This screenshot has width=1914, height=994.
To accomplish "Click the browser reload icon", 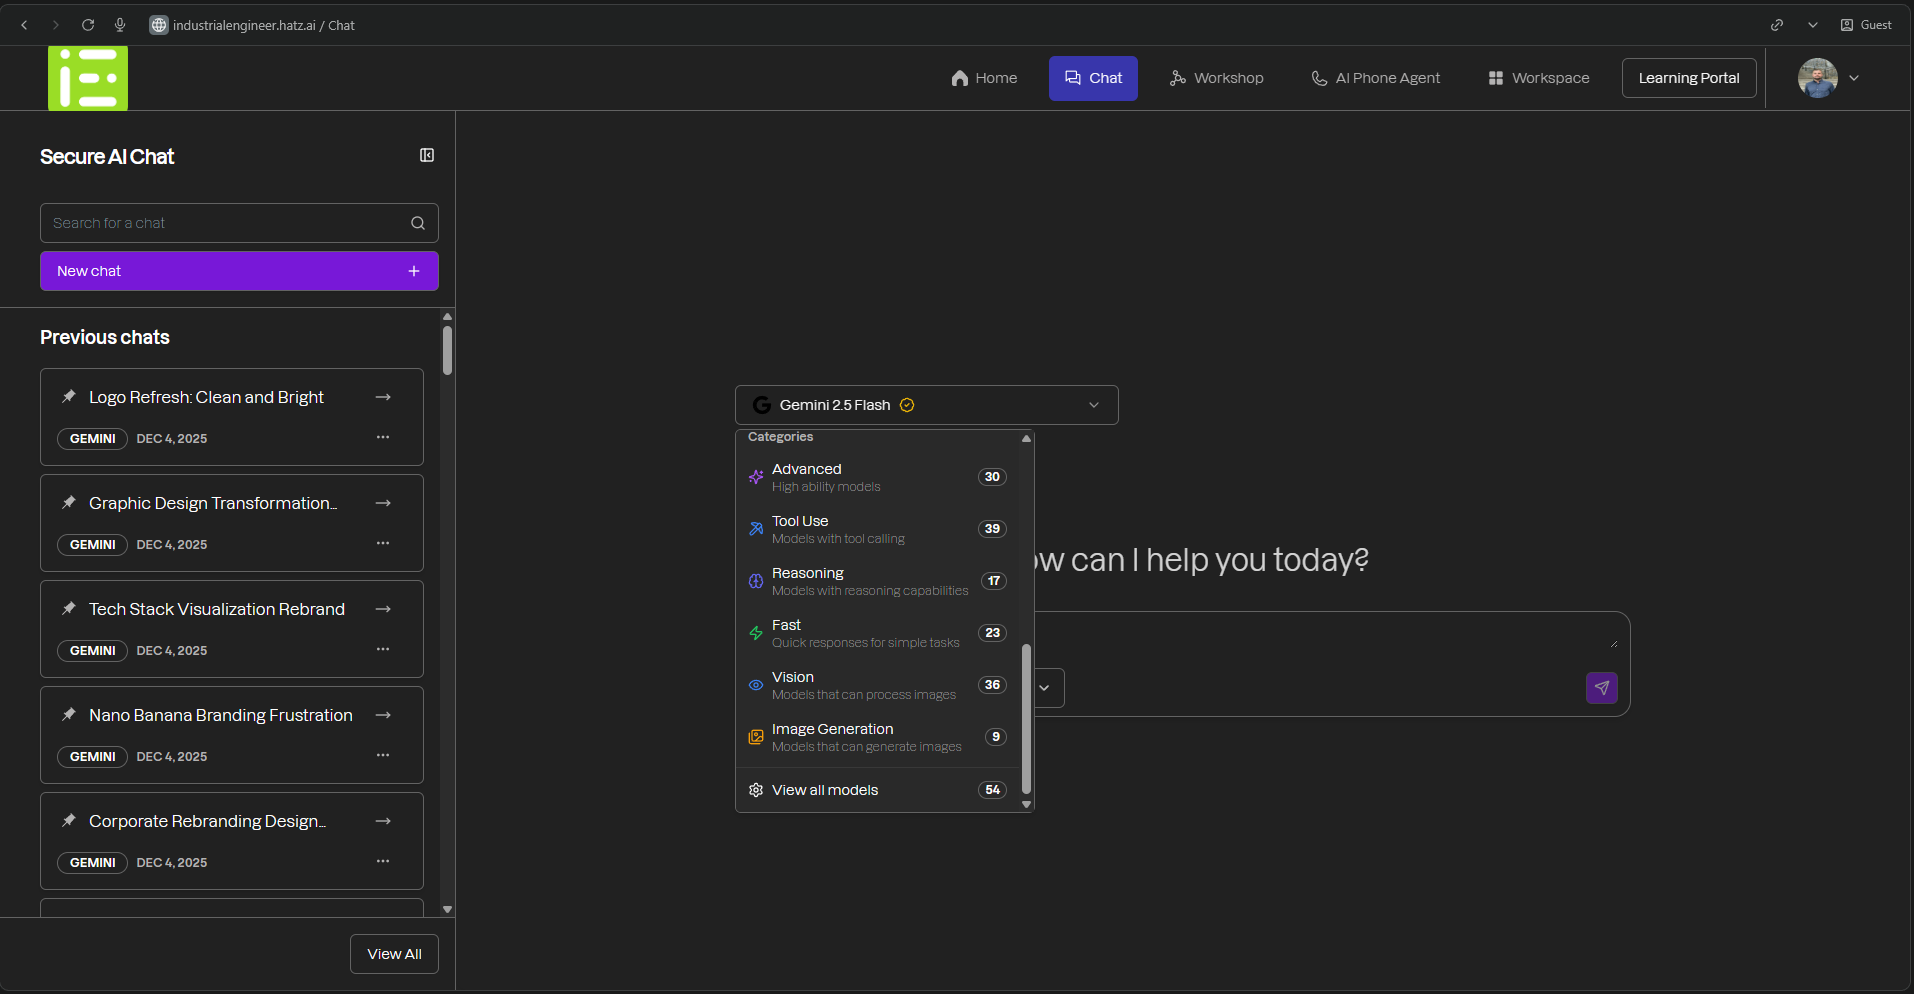I will pyautogui.click(x=88, y=25).
